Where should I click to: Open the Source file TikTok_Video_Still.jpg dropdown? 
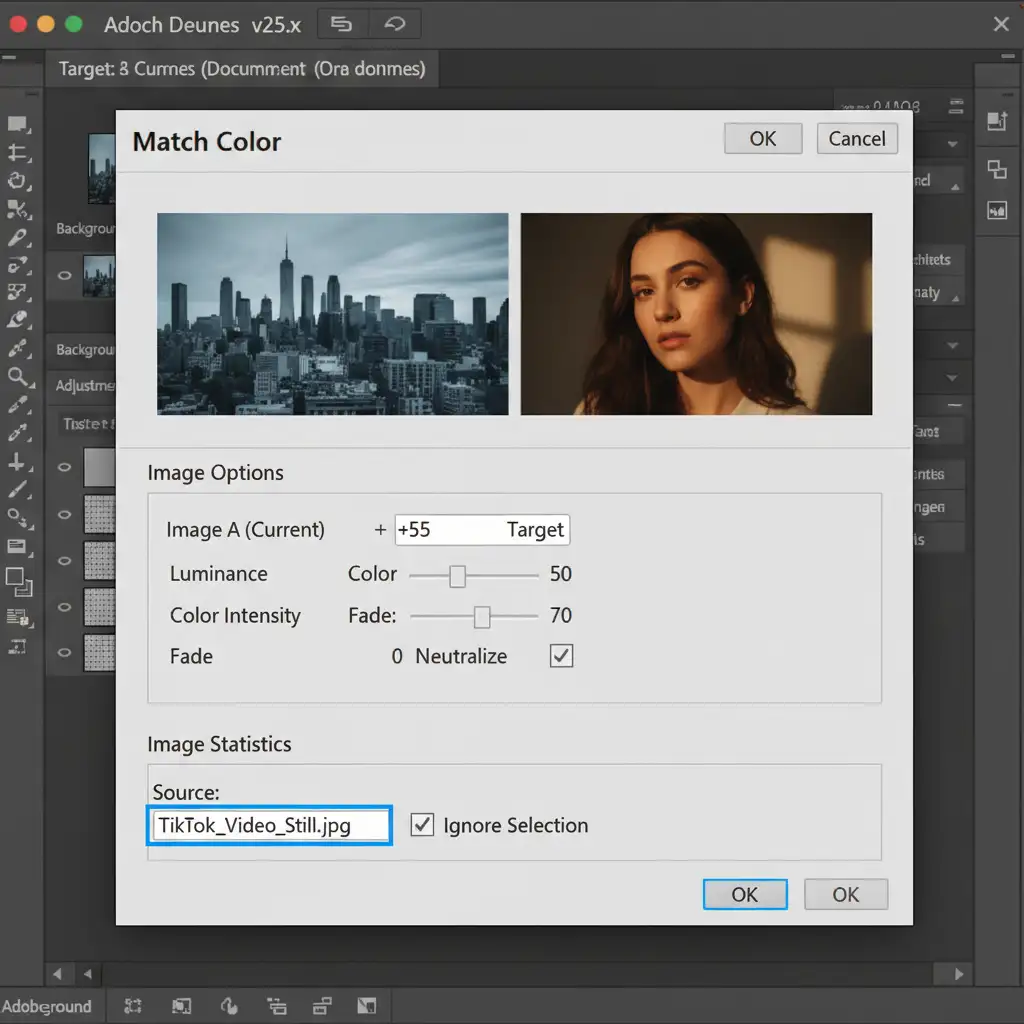(x=269, y=826)
